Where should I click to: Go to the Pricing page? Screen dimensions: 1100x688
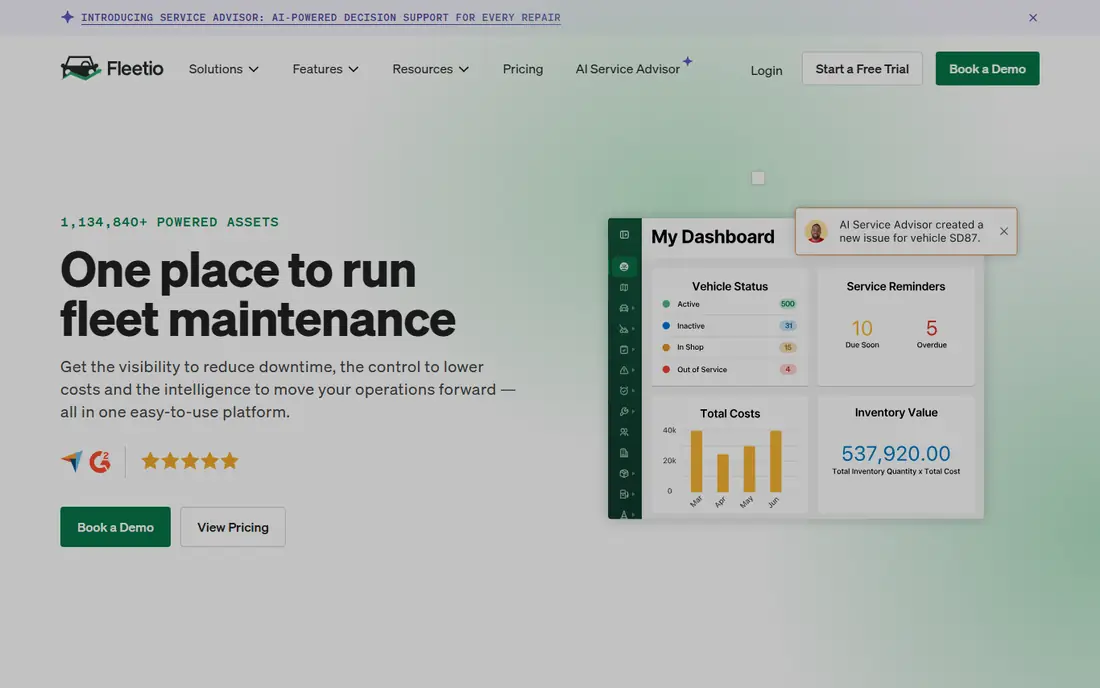[x=523, y=69]
